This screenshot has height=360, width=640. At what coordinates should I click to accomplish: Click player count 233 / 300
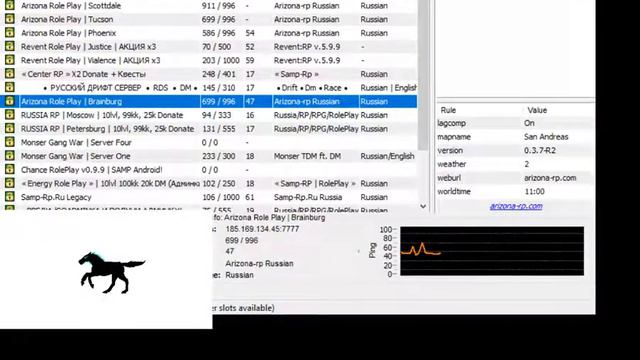(x=218, y=156)
